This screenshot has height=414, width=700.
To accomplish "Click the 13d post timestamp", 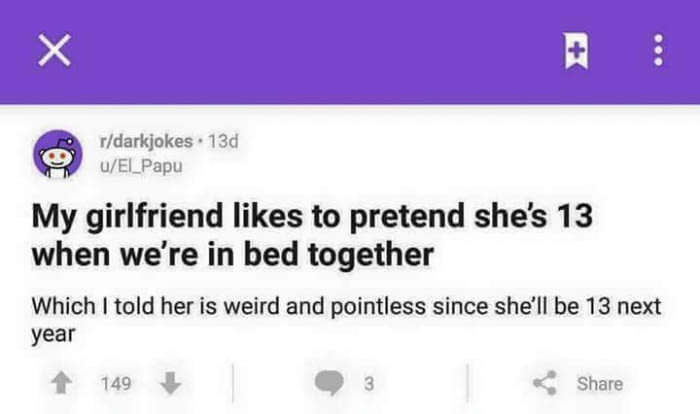I will [x=223, y=141].
